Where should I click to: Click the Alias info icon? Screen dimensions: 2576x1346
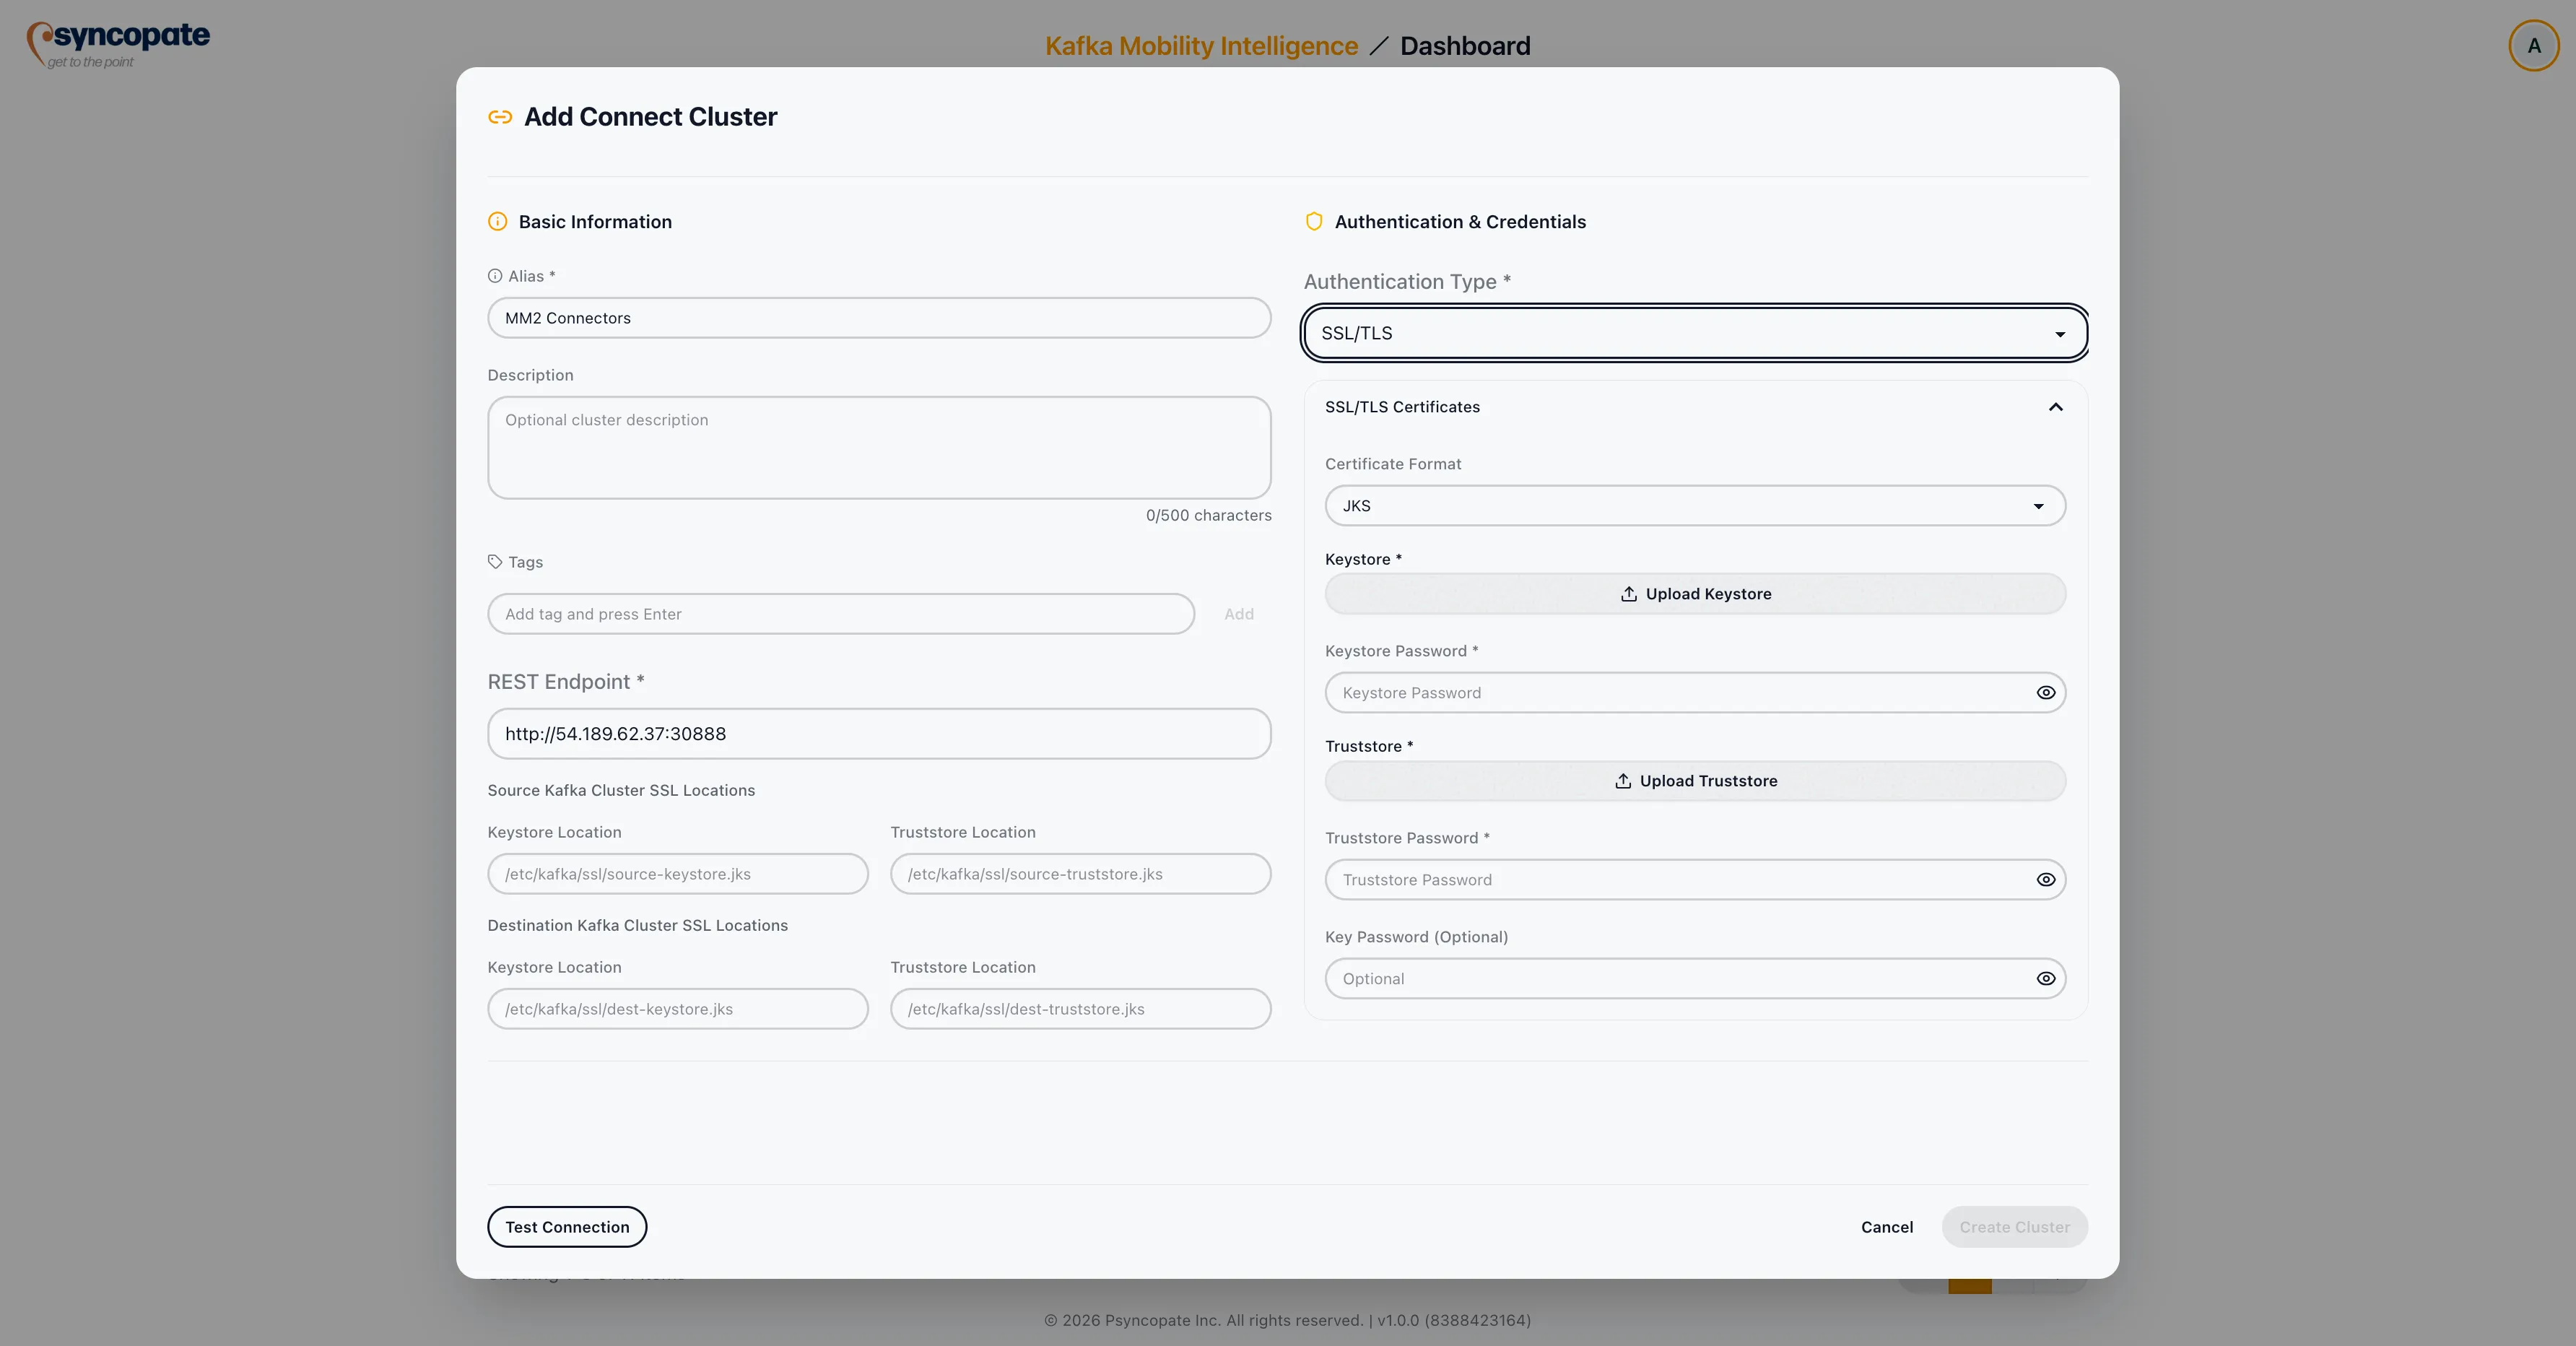click(x=494, y=276)
